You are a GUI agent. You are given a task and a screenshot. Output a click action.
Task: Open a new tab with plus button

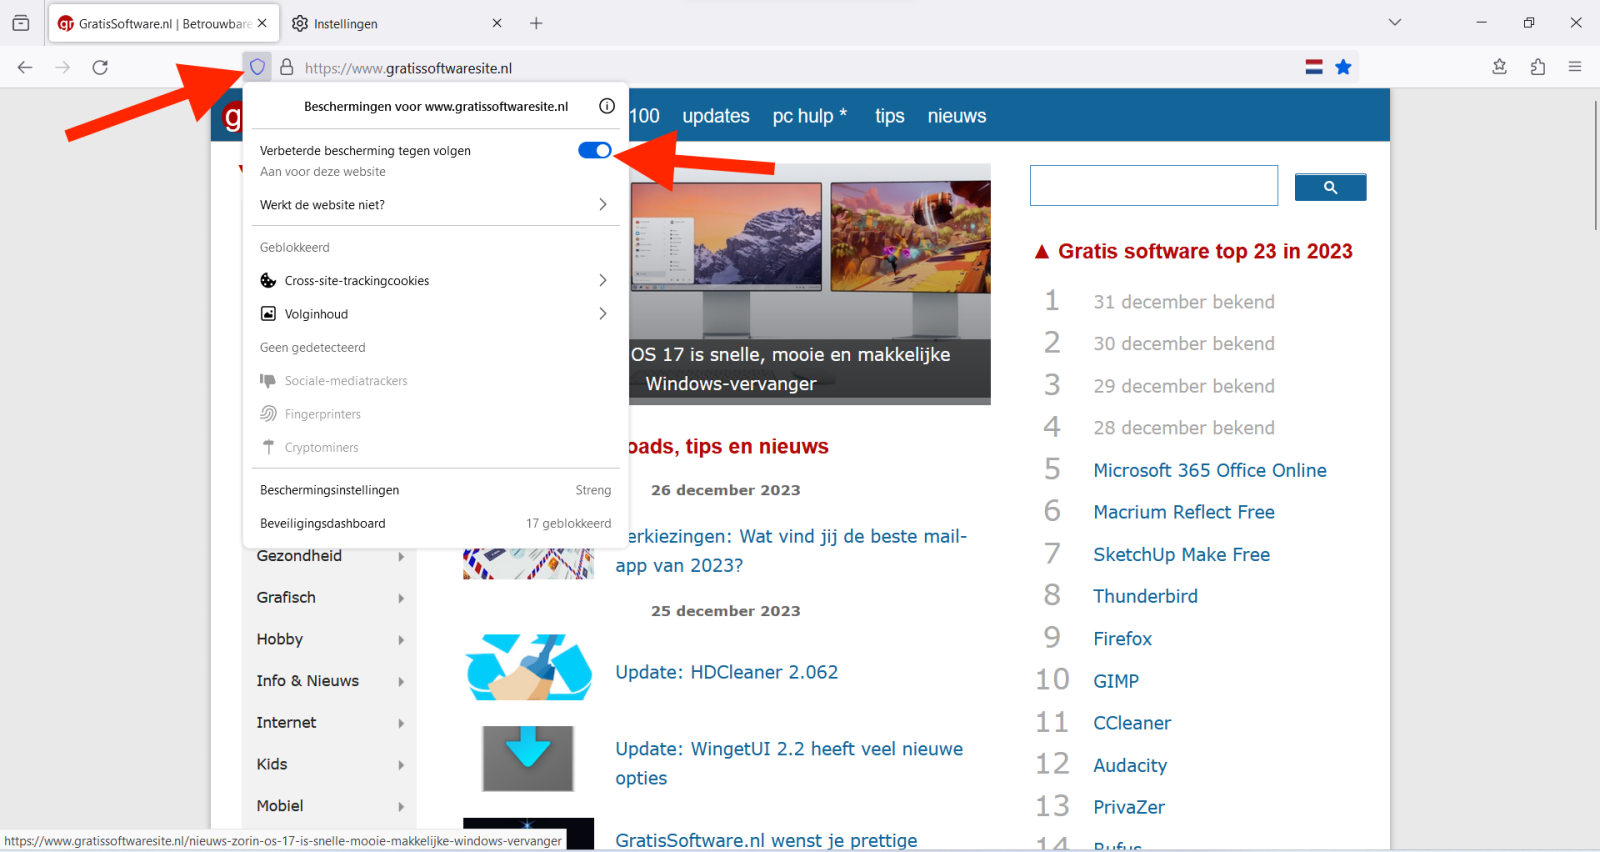tap(536, 23)
